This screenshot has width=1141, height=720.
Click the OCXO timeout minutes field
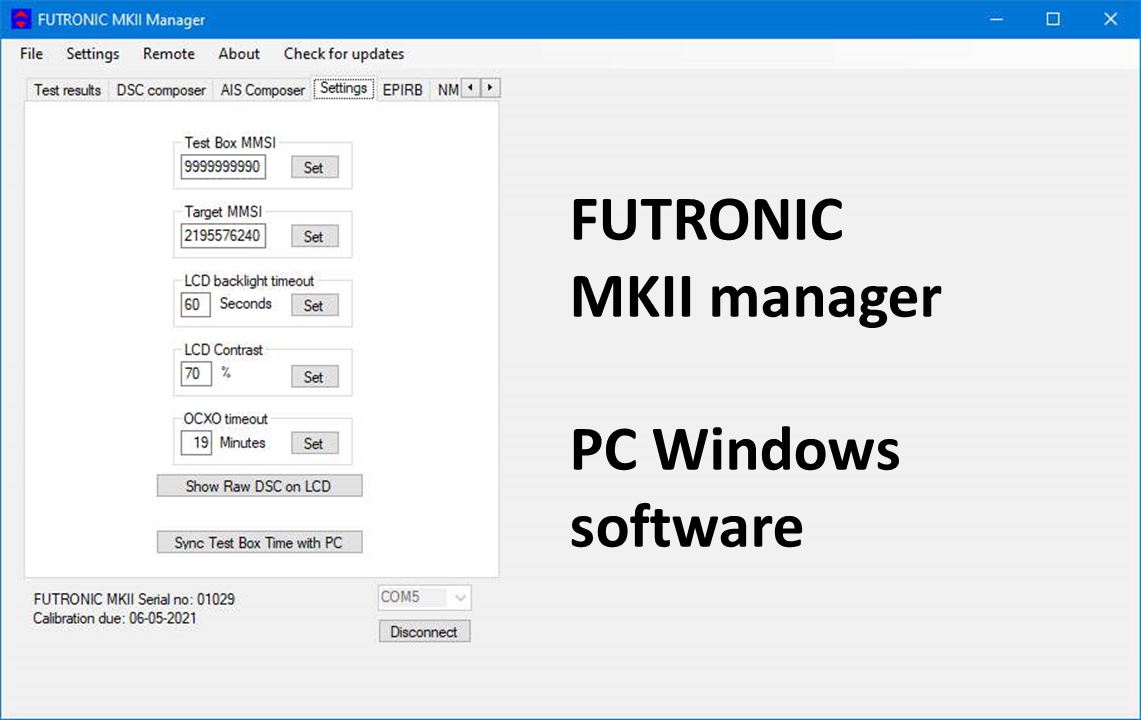pos(196,443)
